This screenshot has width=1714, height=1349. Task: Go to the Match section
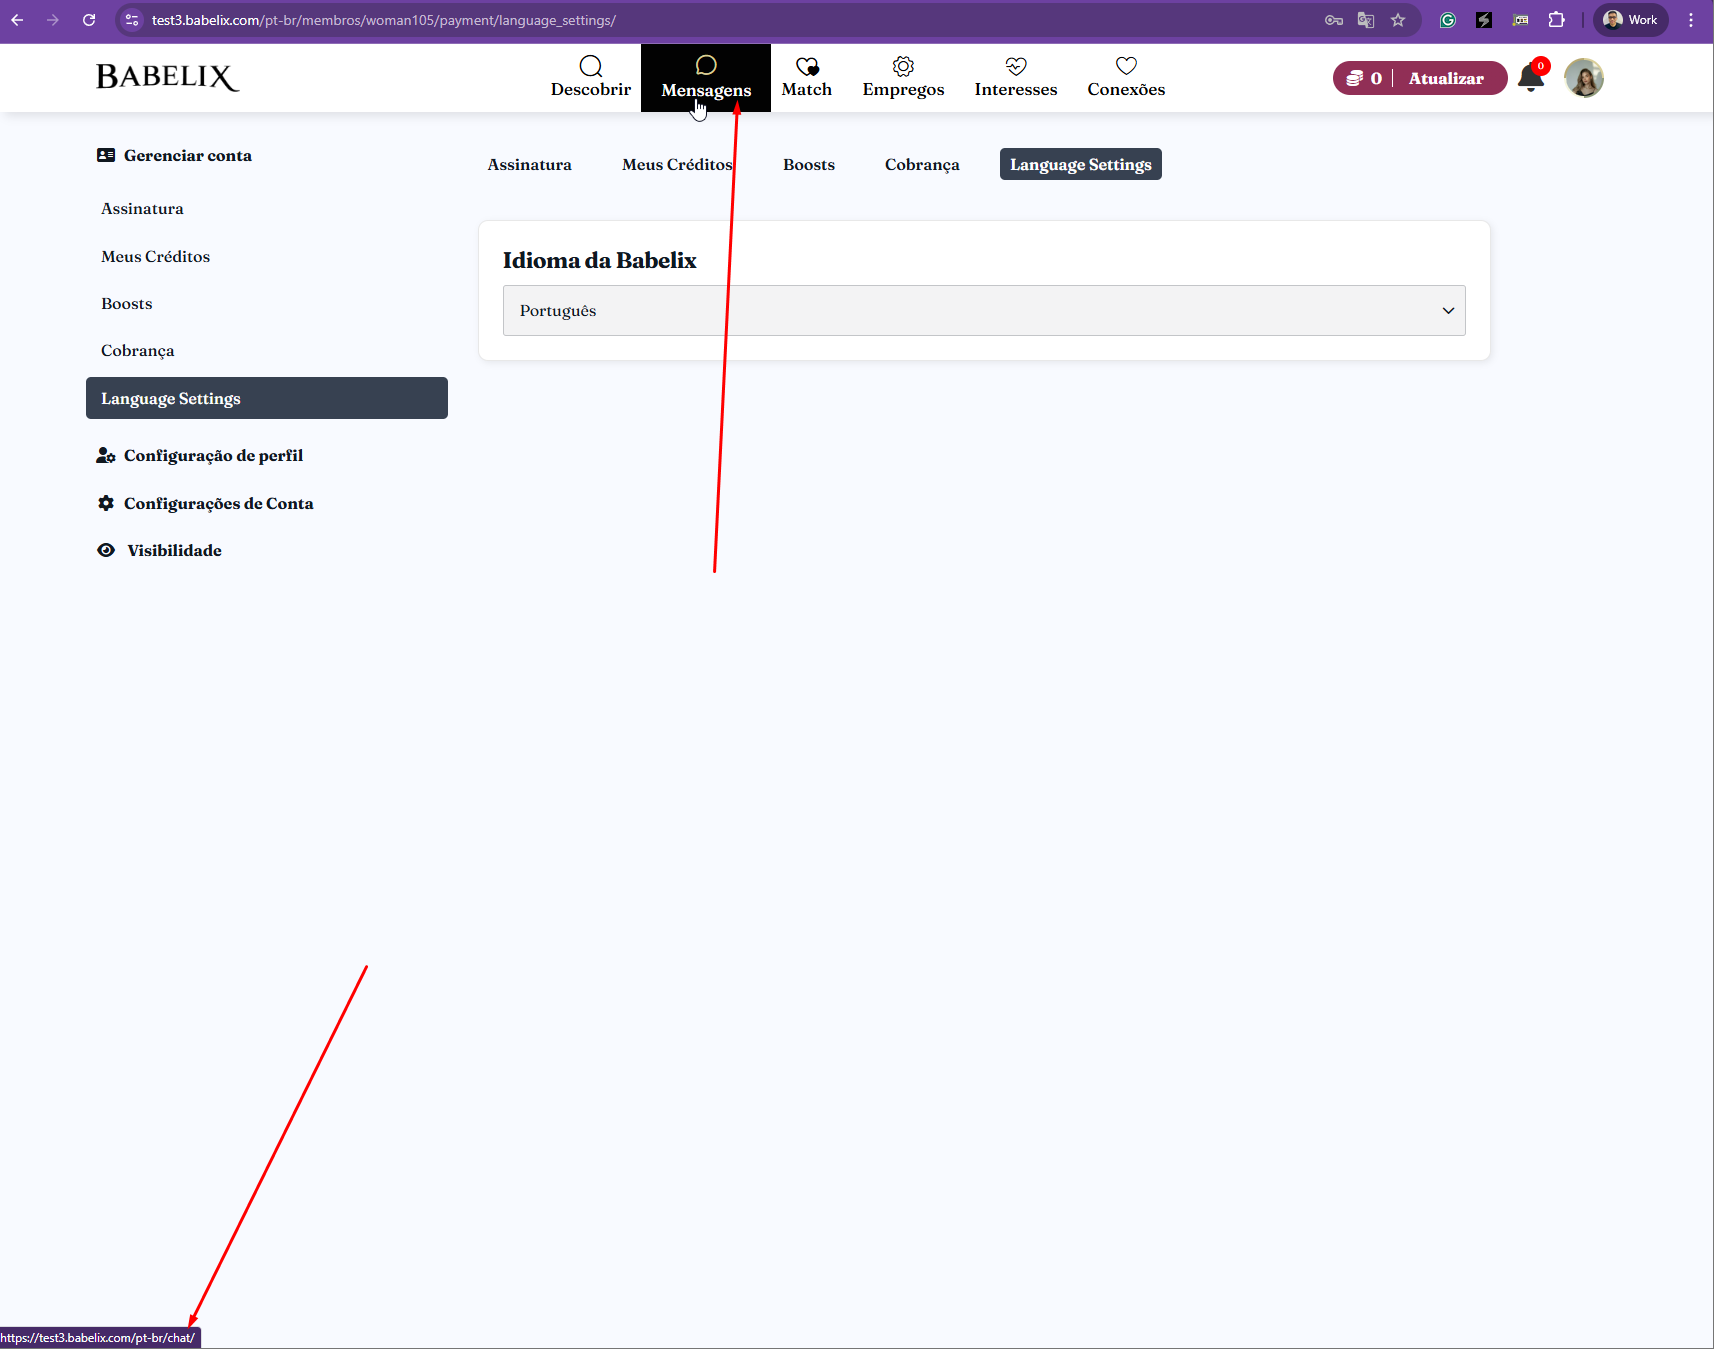pos(807,78)
